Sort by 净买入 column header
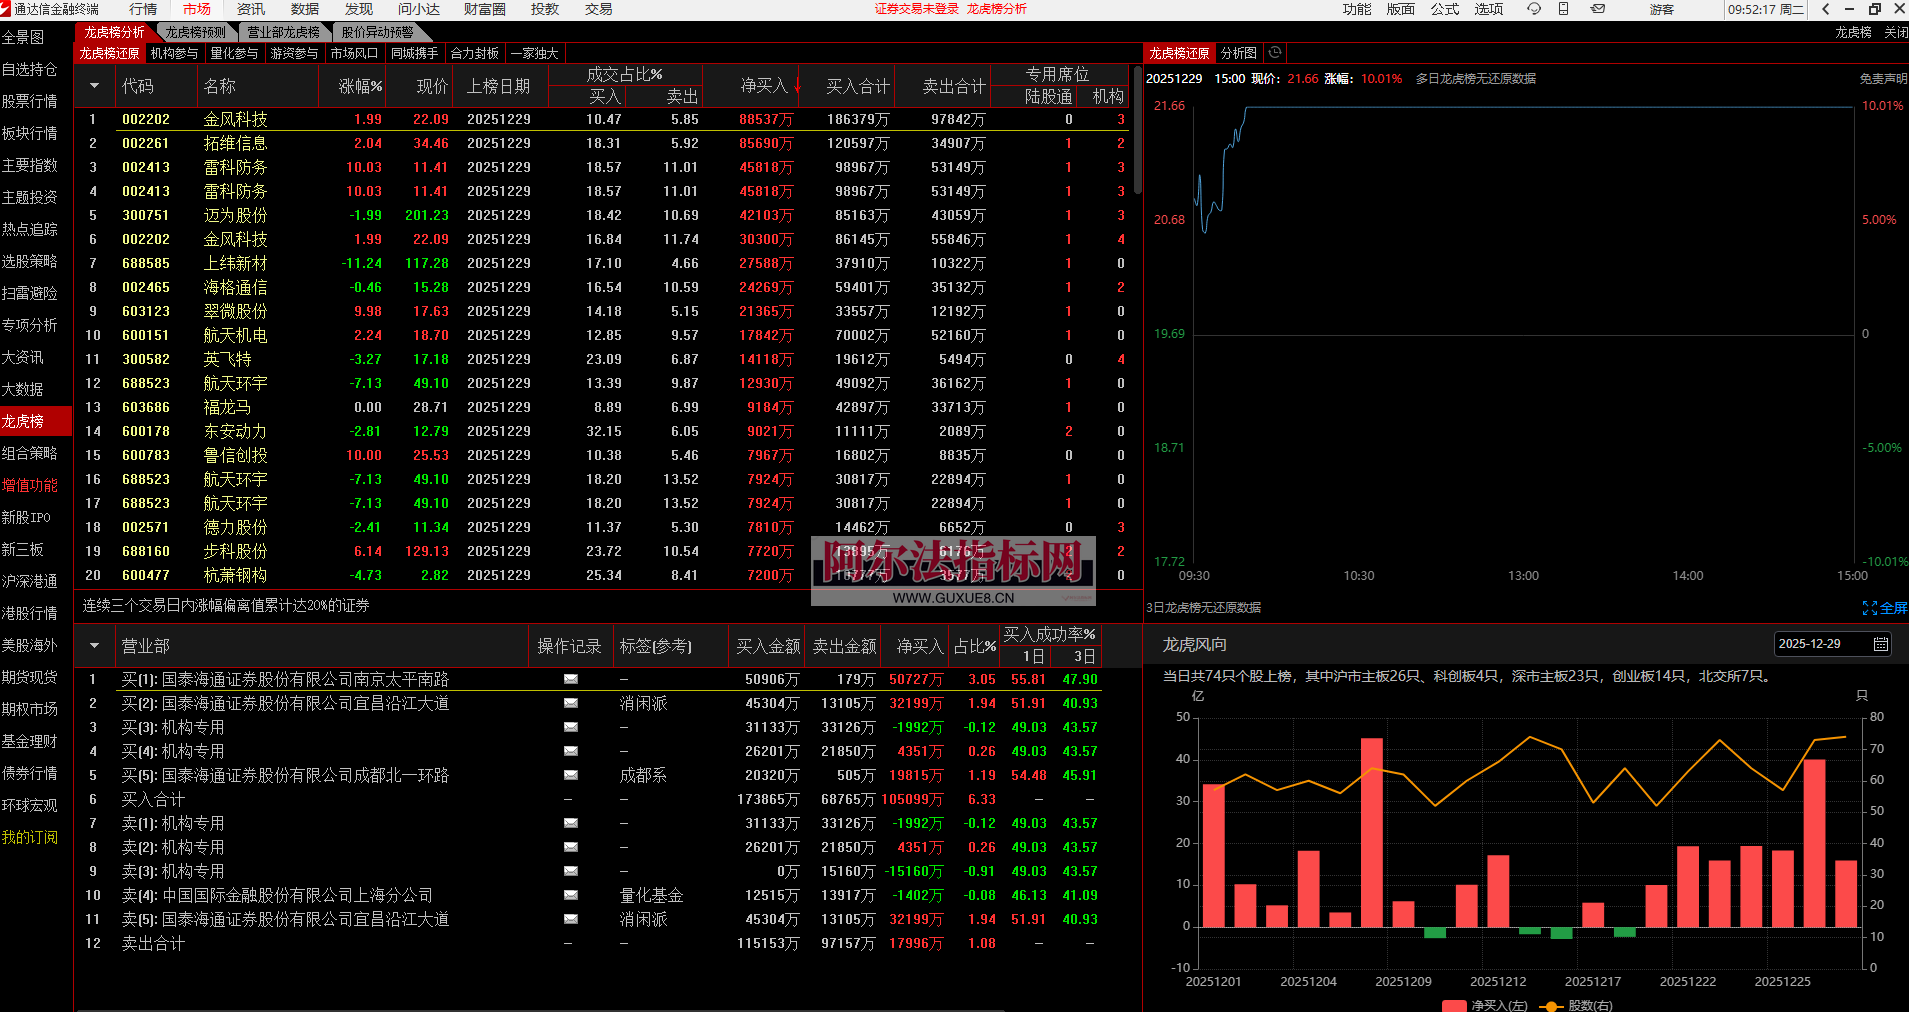The height and width of the screenshot is (1012, 1909). pos(765,86)
